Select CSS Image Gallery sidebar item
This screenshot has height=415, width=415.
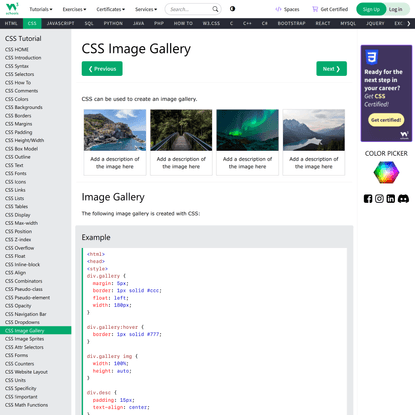pos(35,330)
